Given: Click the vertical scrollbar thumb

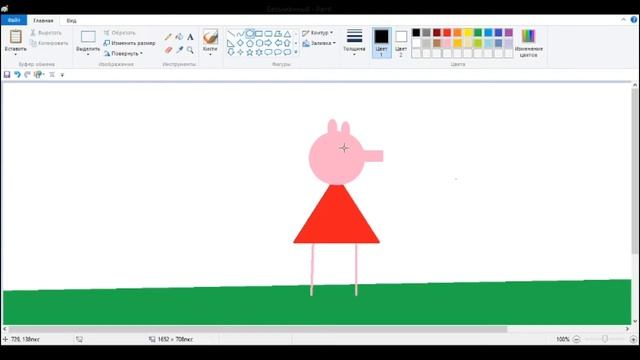Looking at the screenshot, I should pyautogui.click(x=635, y=171).
